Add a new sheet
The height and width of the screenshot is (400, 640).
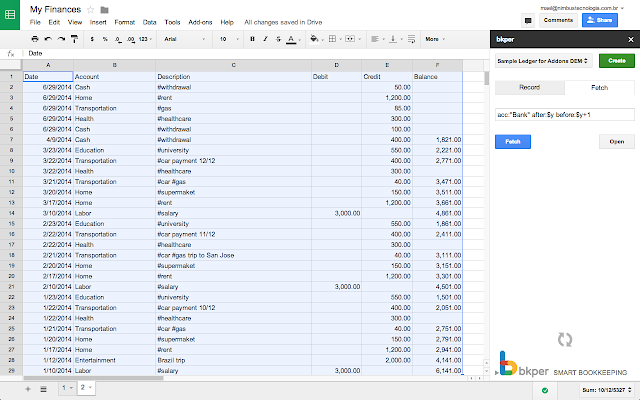click(x=28, y=389)
